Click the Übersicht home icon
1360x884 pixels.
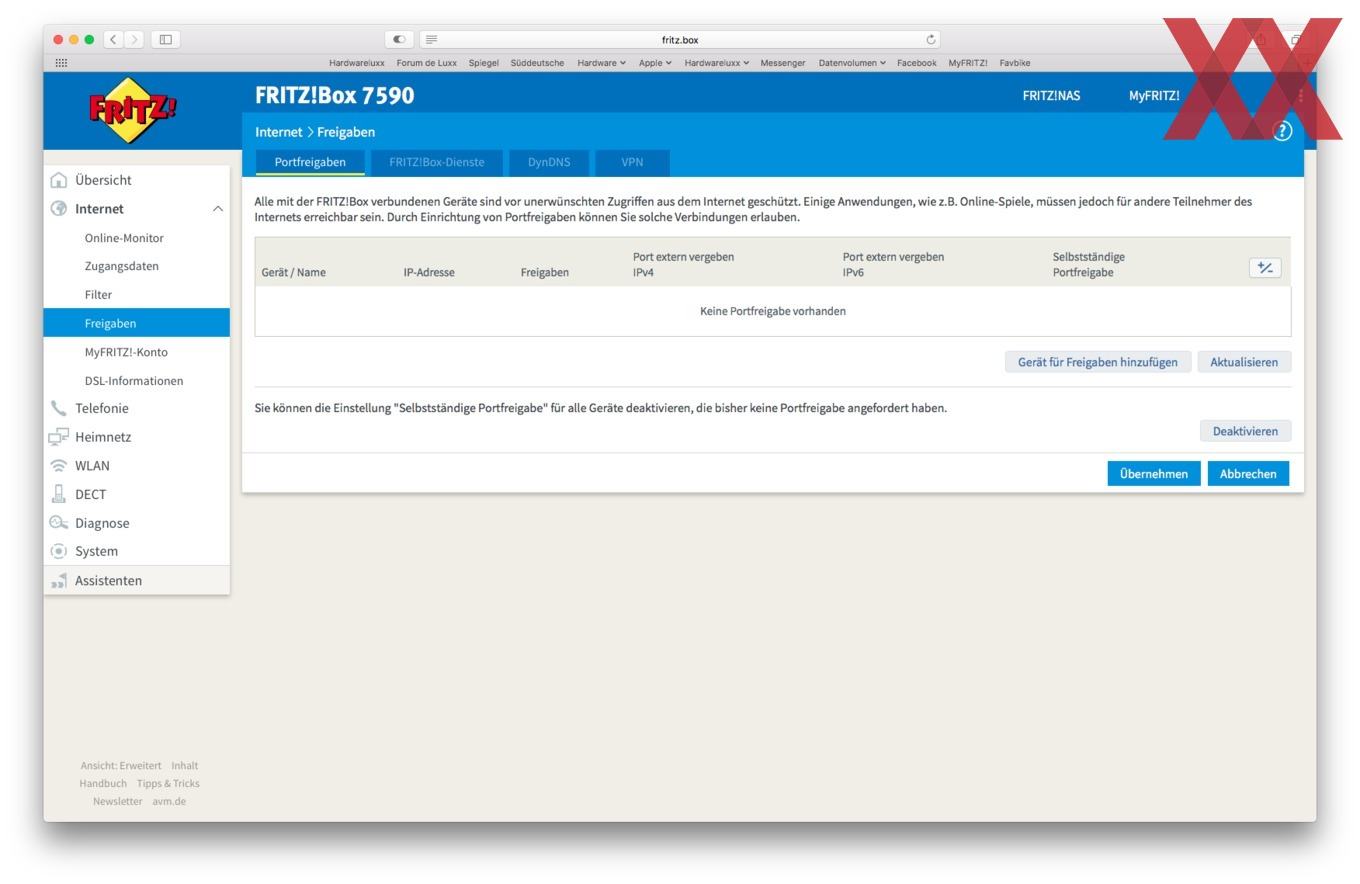(x=59, y=180)
